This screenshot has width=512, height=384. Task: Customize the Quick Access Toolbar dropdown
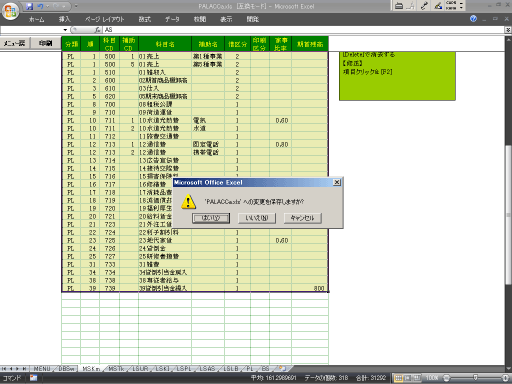click(x=76, y=6)
